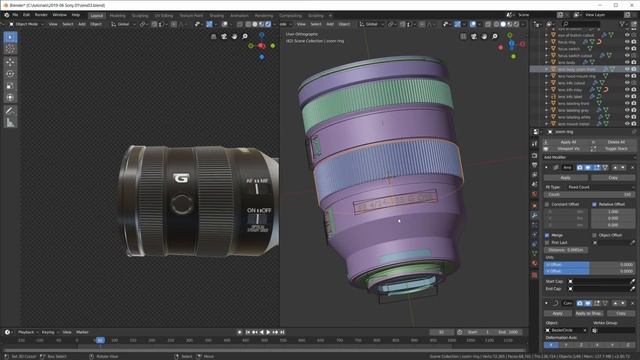The height and width of the screenshot is (360, 640).
Task: Open the Add Modifier dropdown
Action: (x=589, y=157)
